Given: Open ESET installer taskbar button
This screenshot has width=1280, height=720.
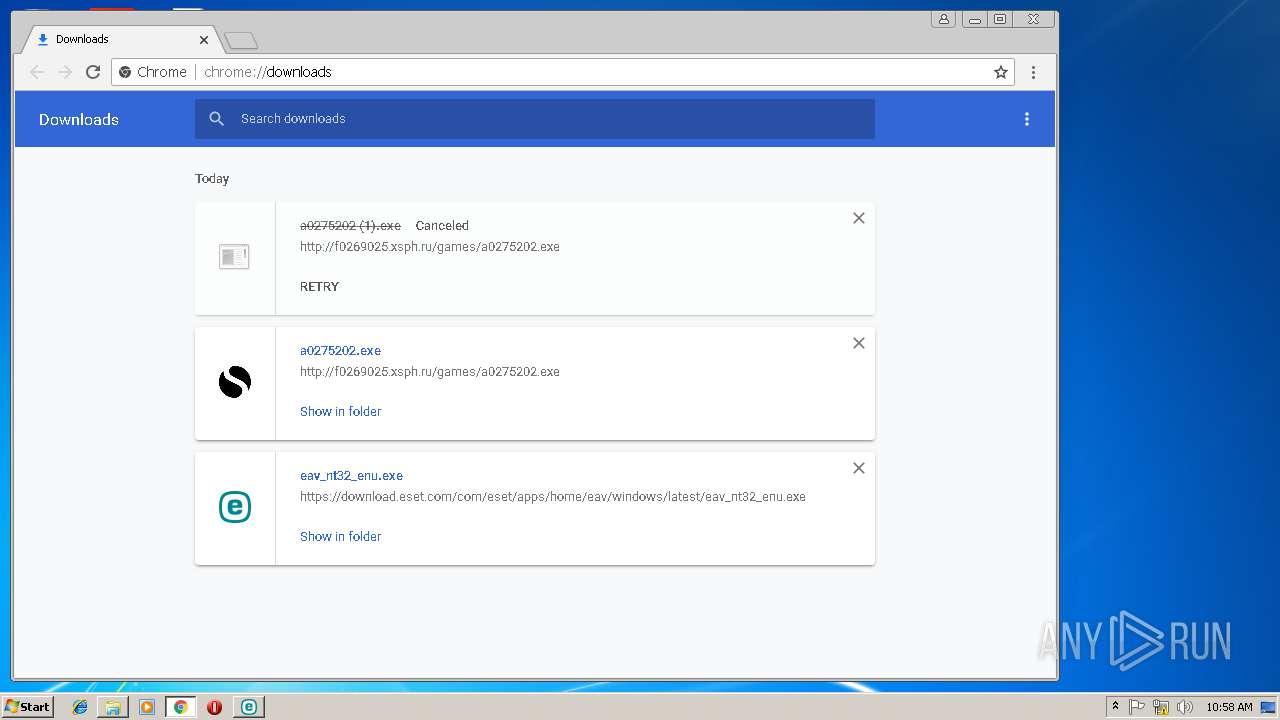Looking at the screenshot, I should click(249, 707).
